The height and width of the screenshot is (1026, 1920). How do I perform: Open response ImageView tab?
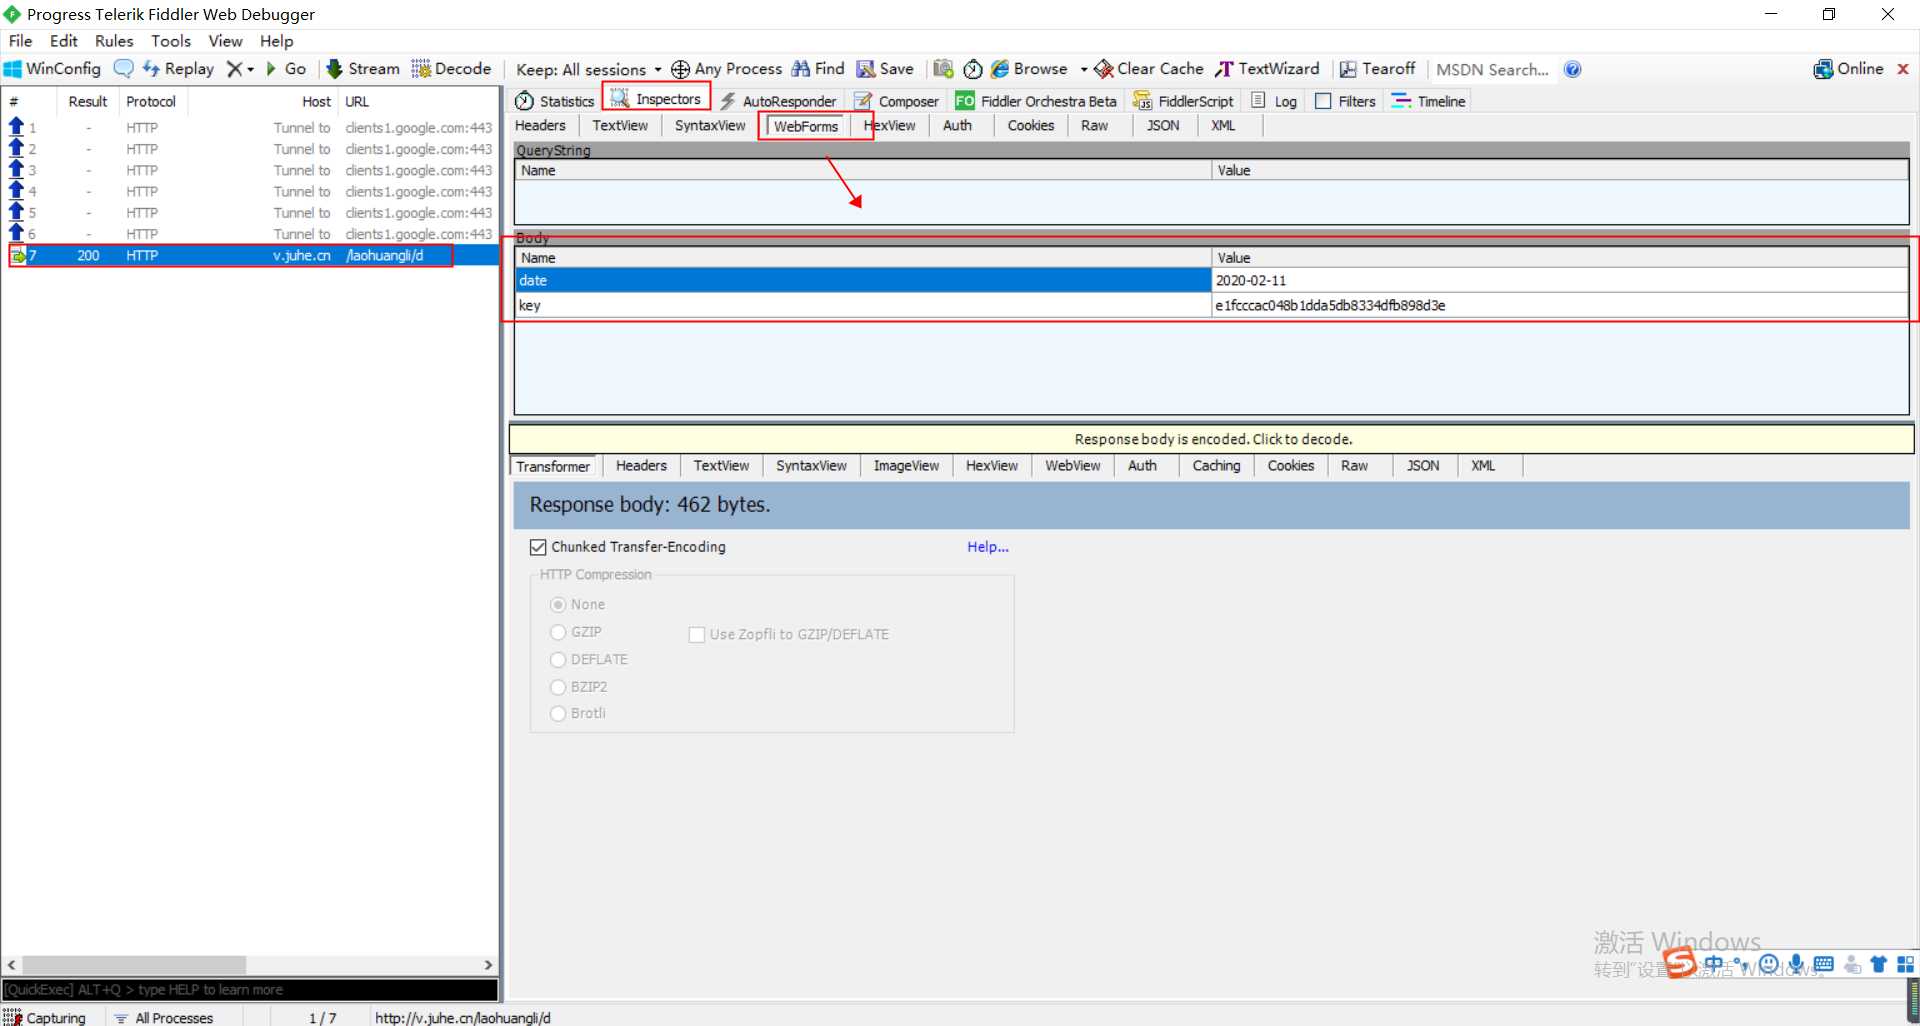(906, 466)
